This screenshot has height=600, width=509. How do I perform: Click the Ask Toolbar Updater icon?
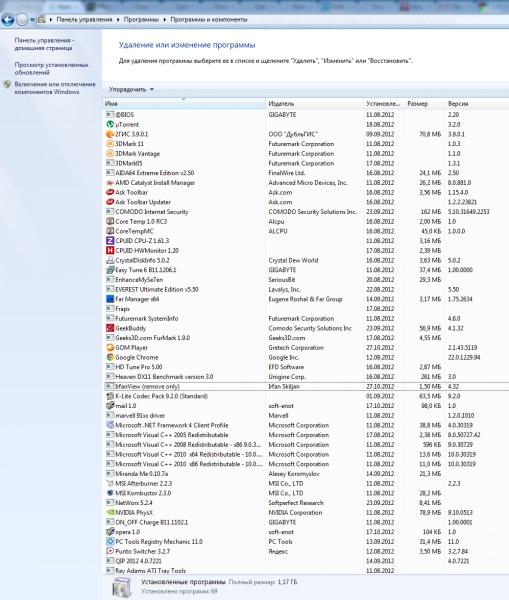click(x=110, y=202)
